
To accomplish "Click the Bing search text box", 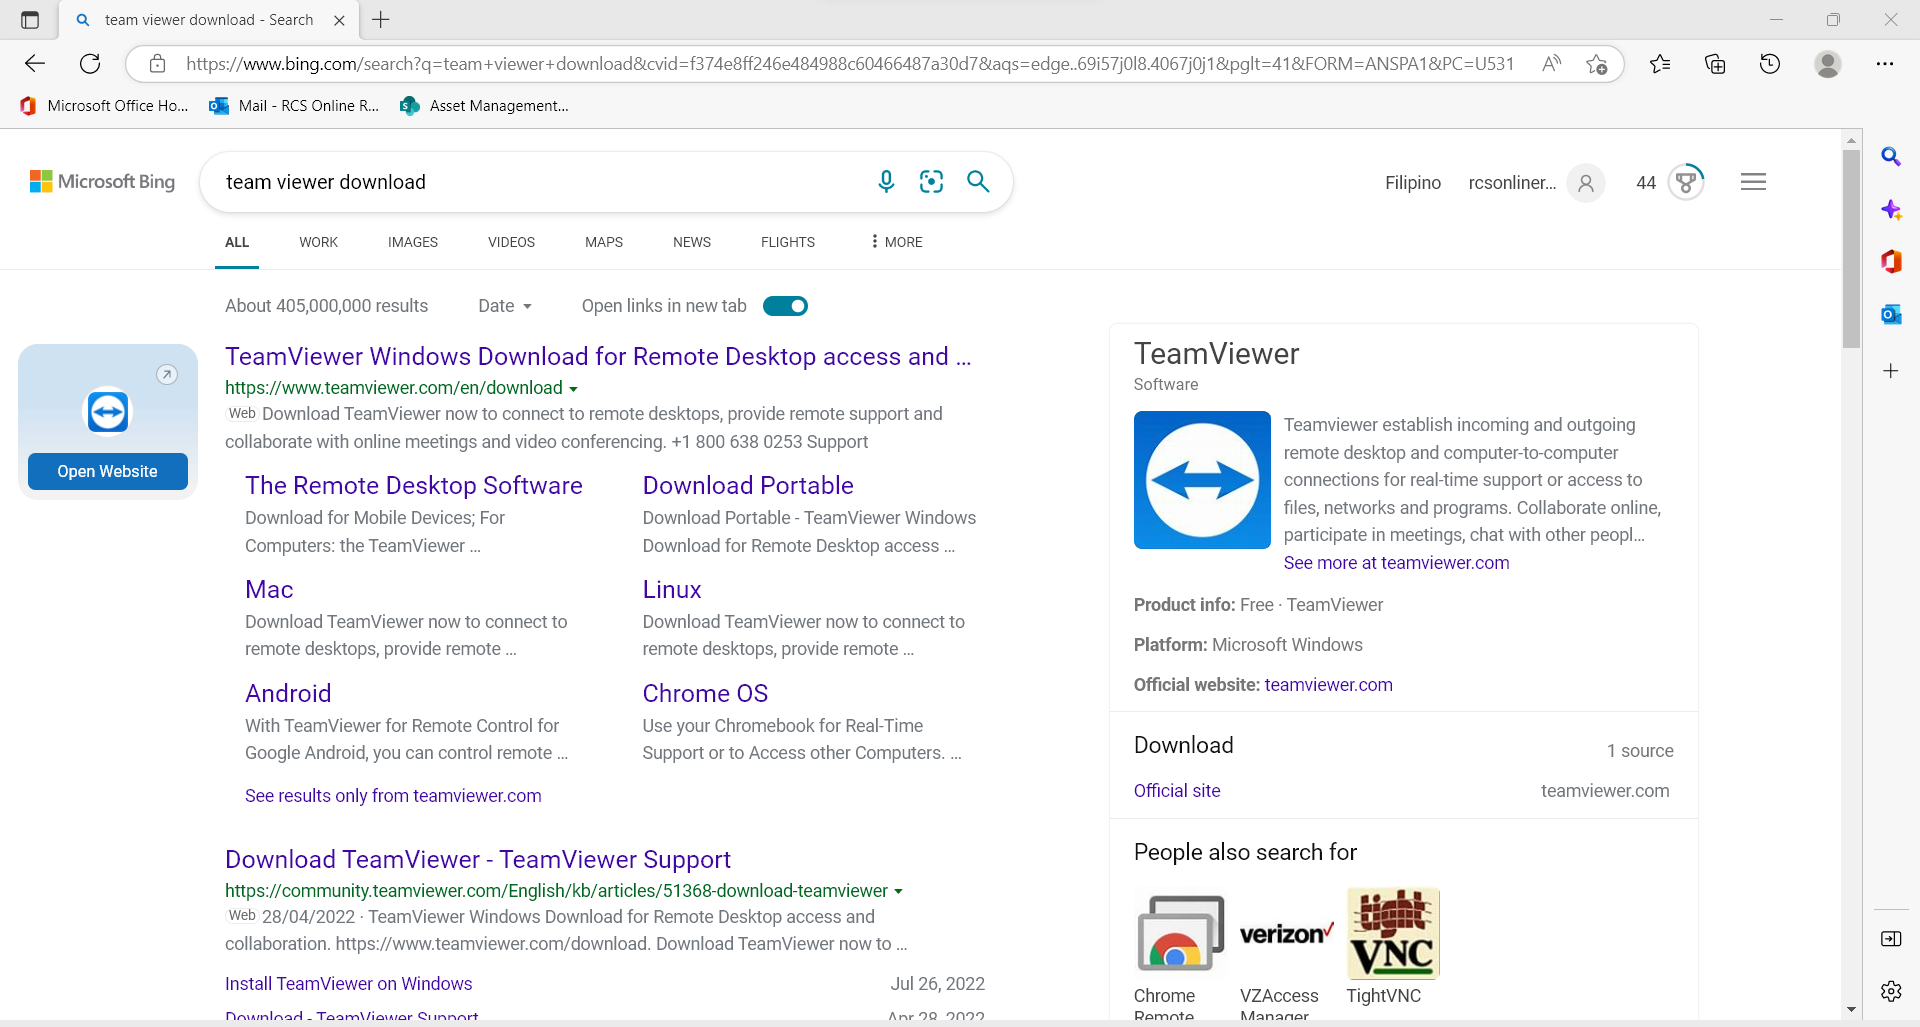I will [540, 182].
